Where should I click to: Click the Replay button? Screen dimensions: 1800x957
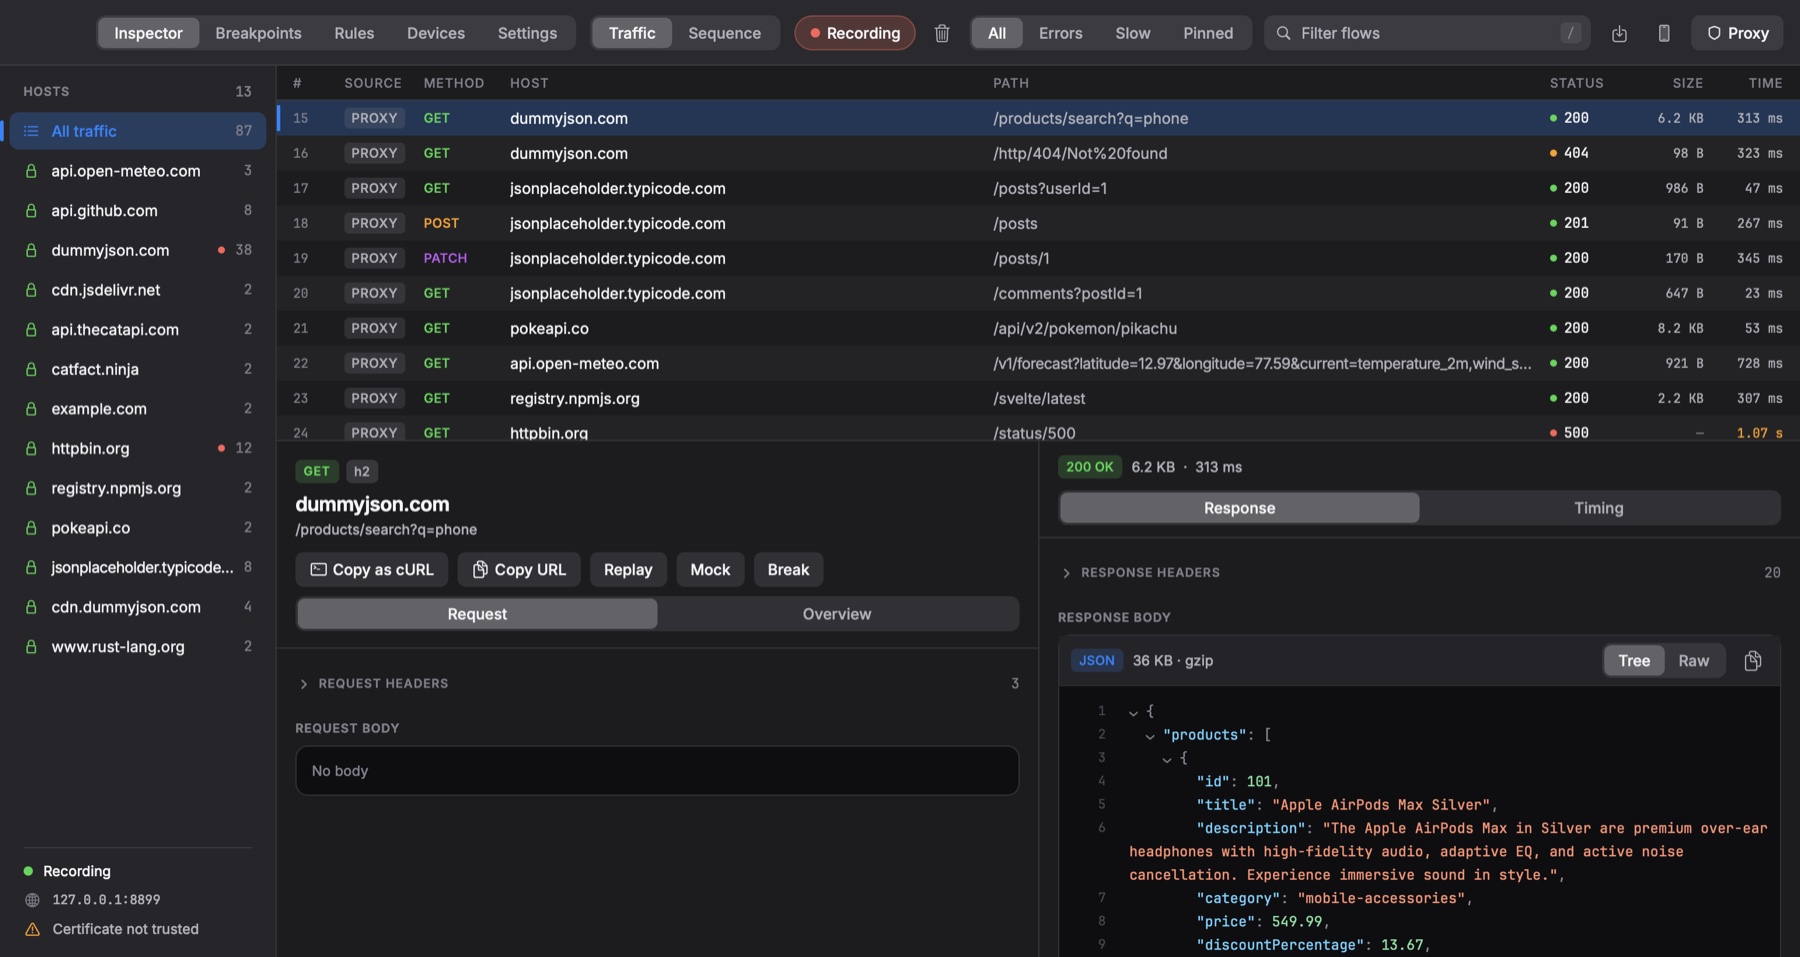[x=628, y=570]
